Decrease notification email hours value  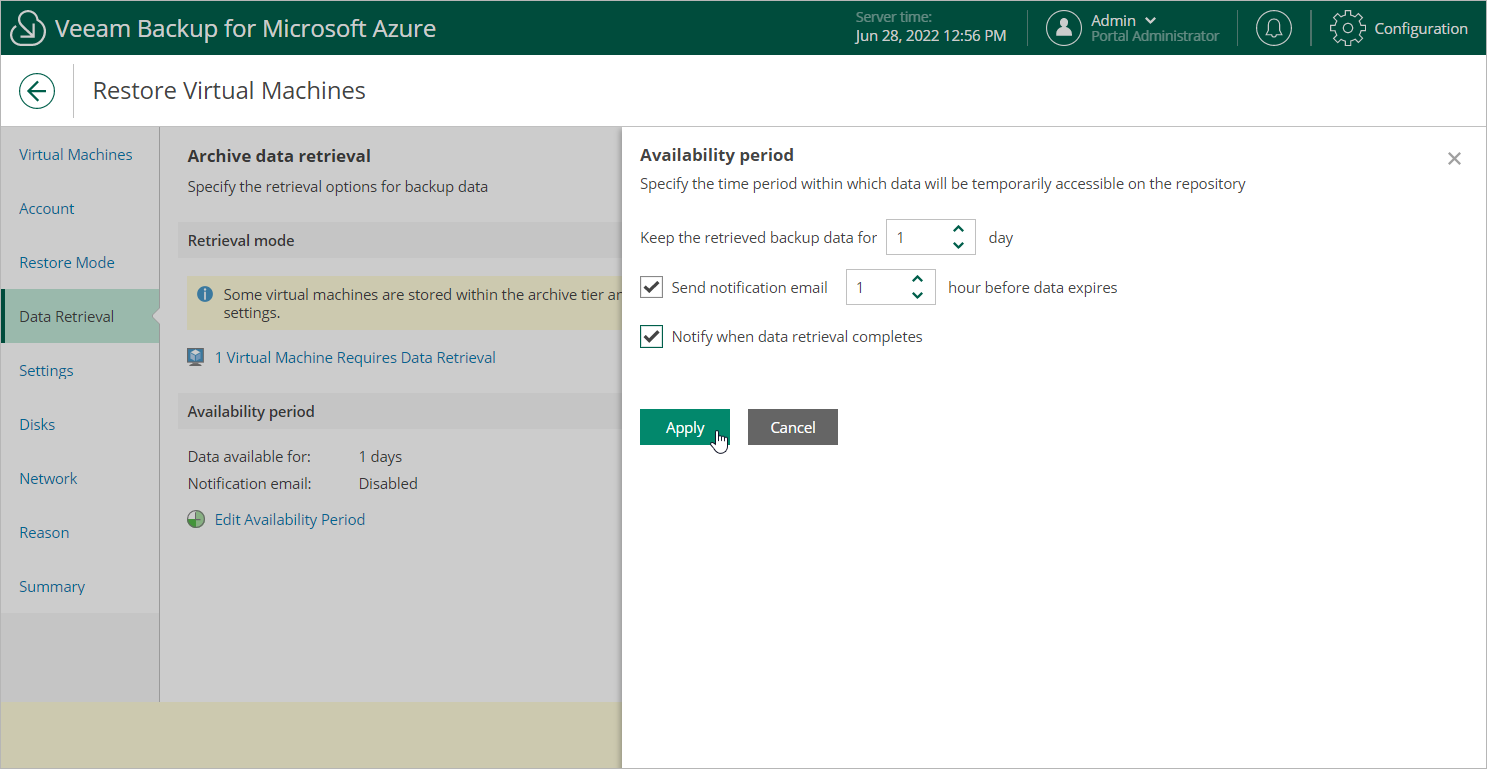coord(918,296)
